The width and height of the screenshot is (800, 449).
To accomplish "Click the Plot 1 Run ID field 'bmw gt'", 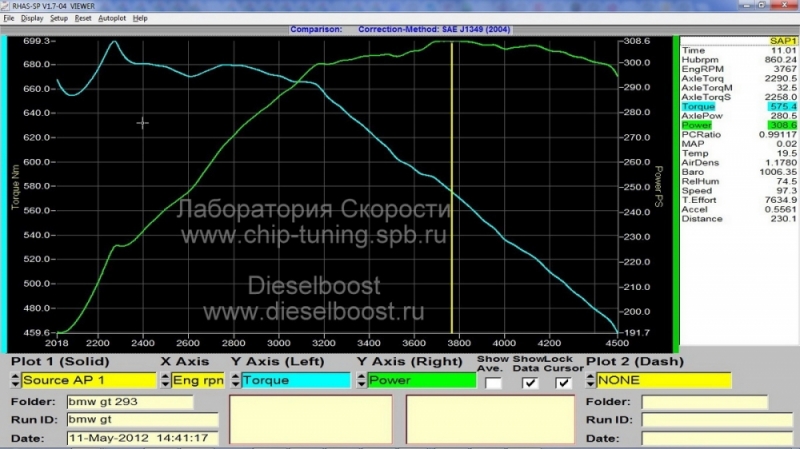I will [x=142, y=419].
